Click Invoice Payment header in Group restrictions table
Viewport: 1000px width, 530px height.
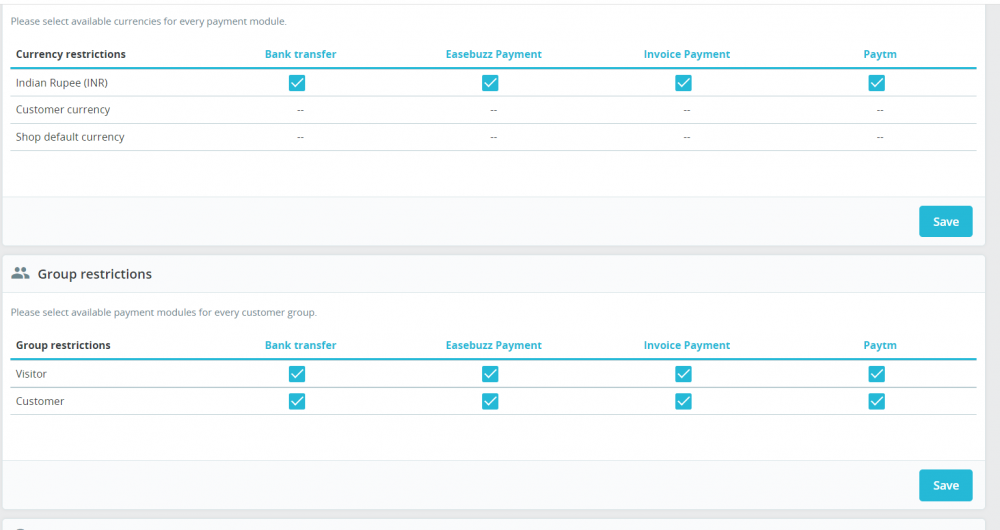pyautogui.click(x=687, y=345)
